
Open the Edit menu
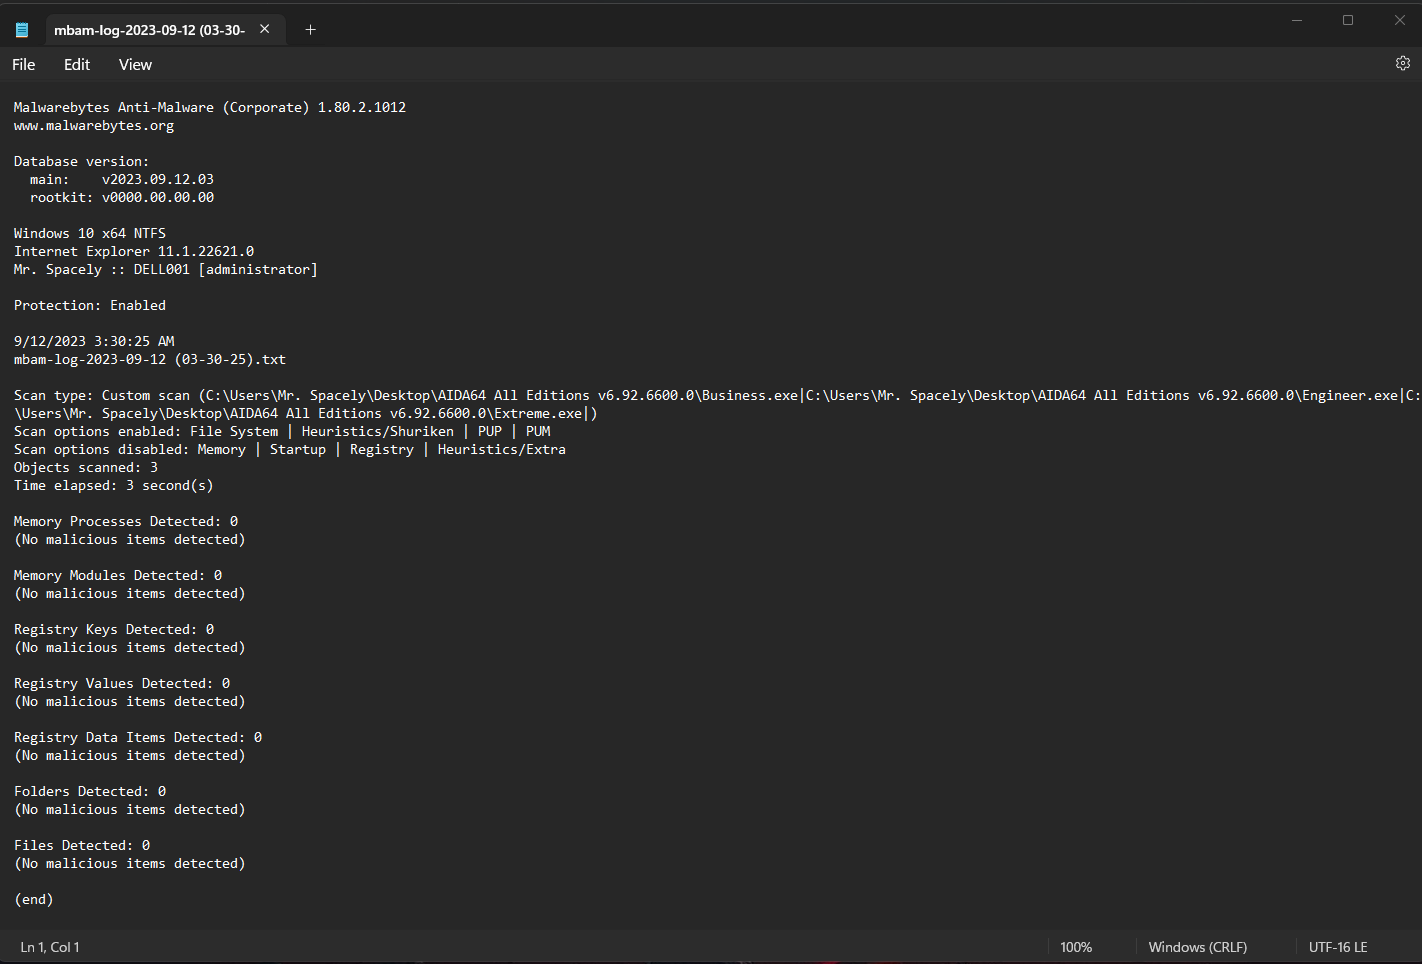tap(77, 64)
